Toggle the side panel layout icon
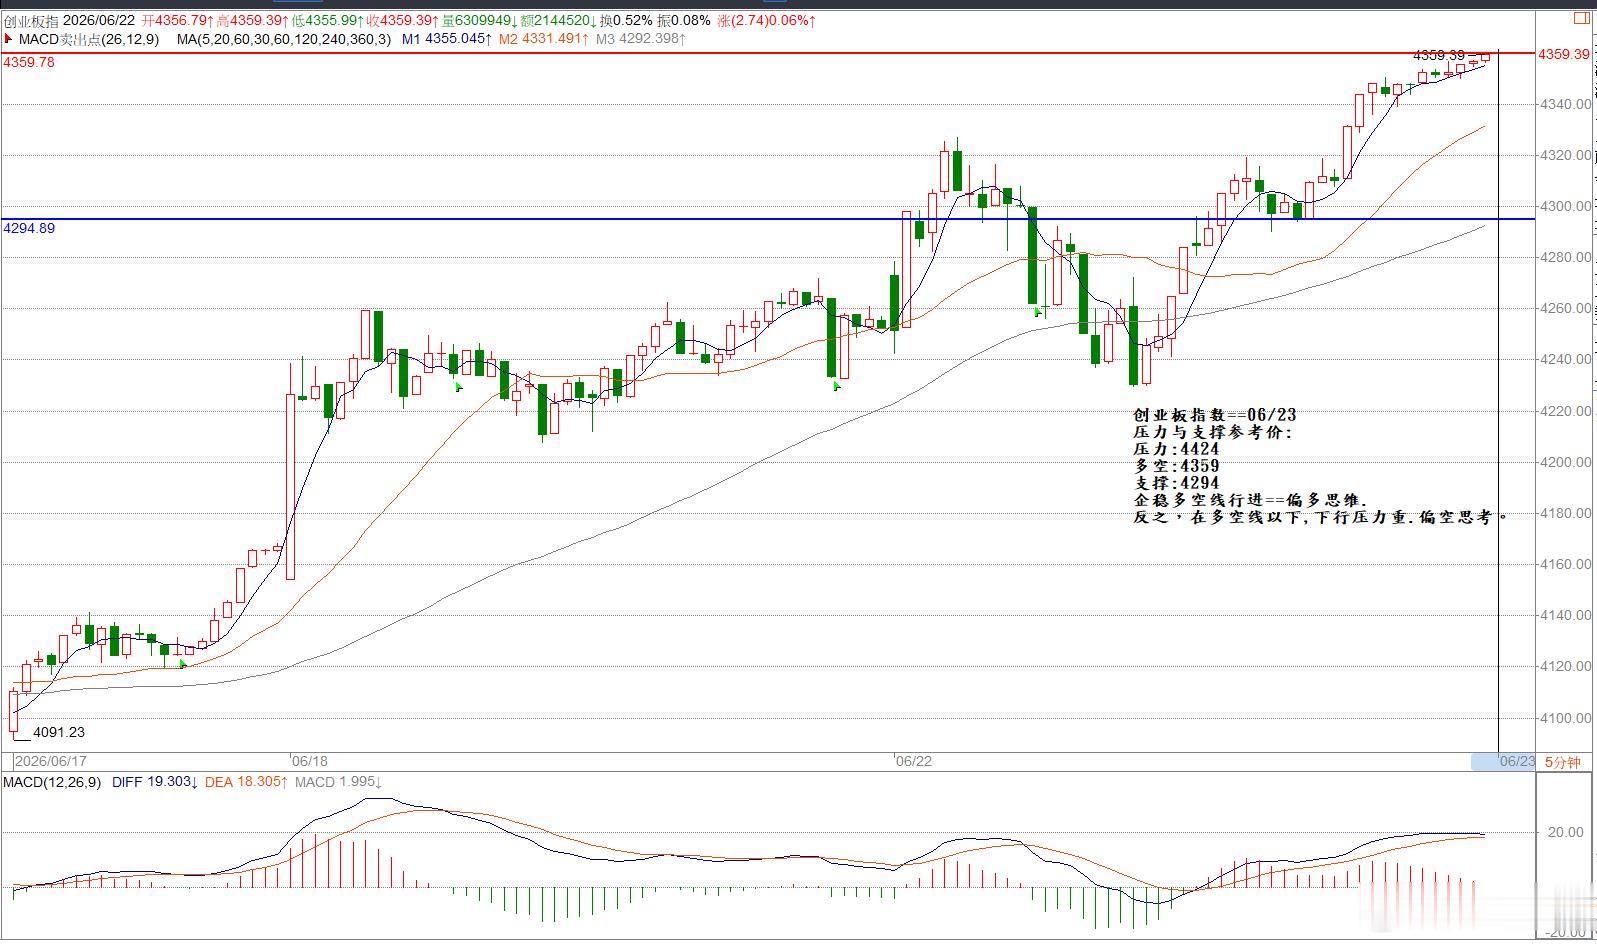The height and width of the screenshot is (947, 1597). click(1581, 18)
